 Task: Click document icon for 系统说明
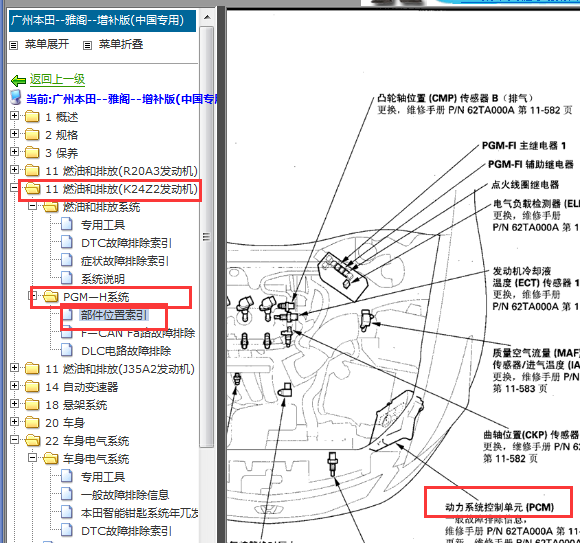(x=67, y=278)
